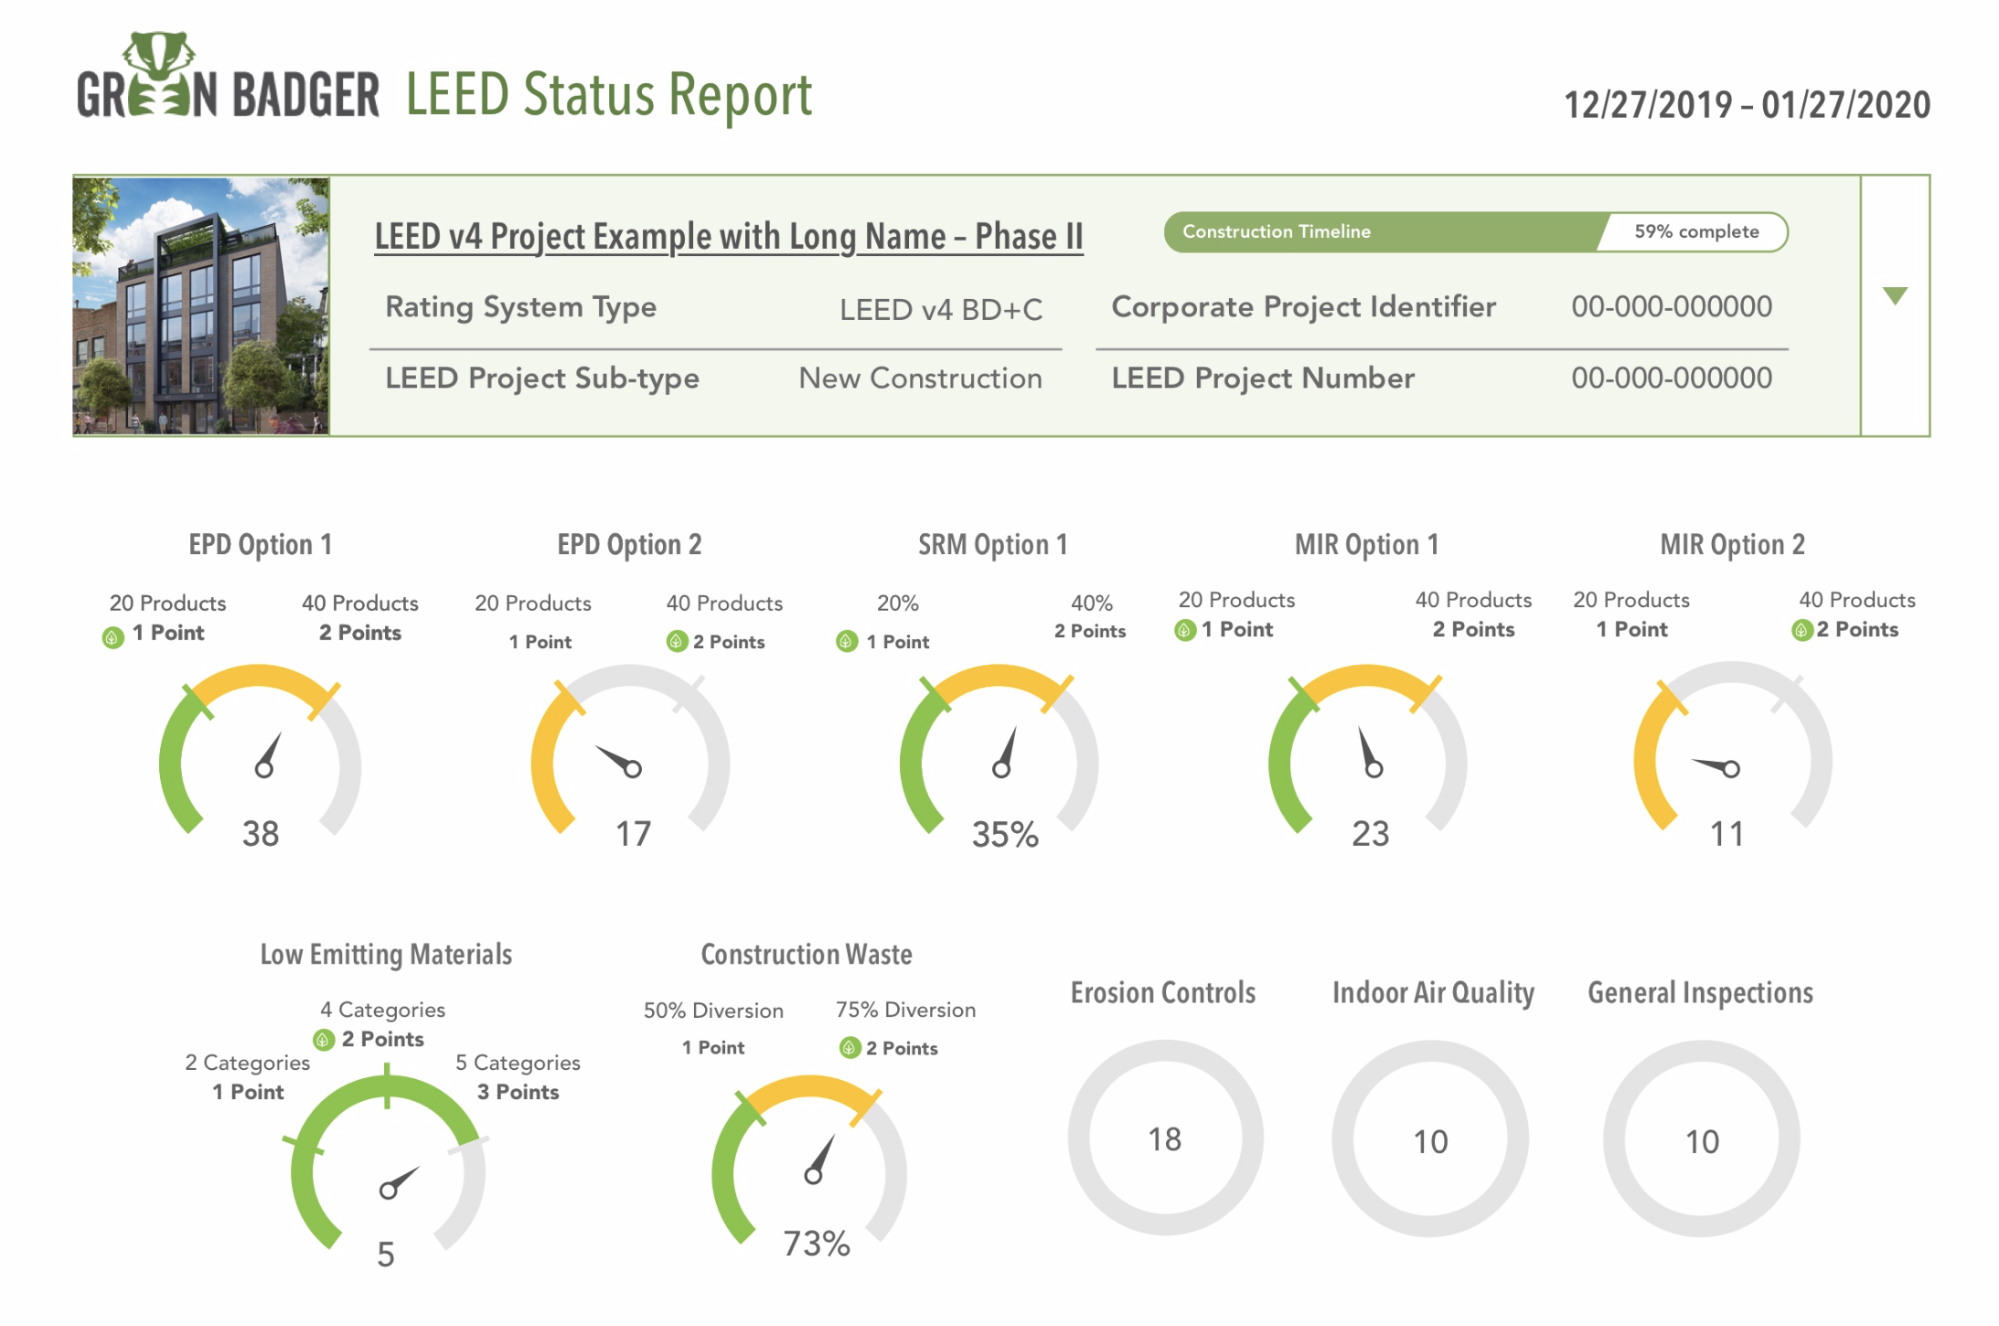
Task: Click the Construction Timeline progress bar
Action: tap(1476, 232)
